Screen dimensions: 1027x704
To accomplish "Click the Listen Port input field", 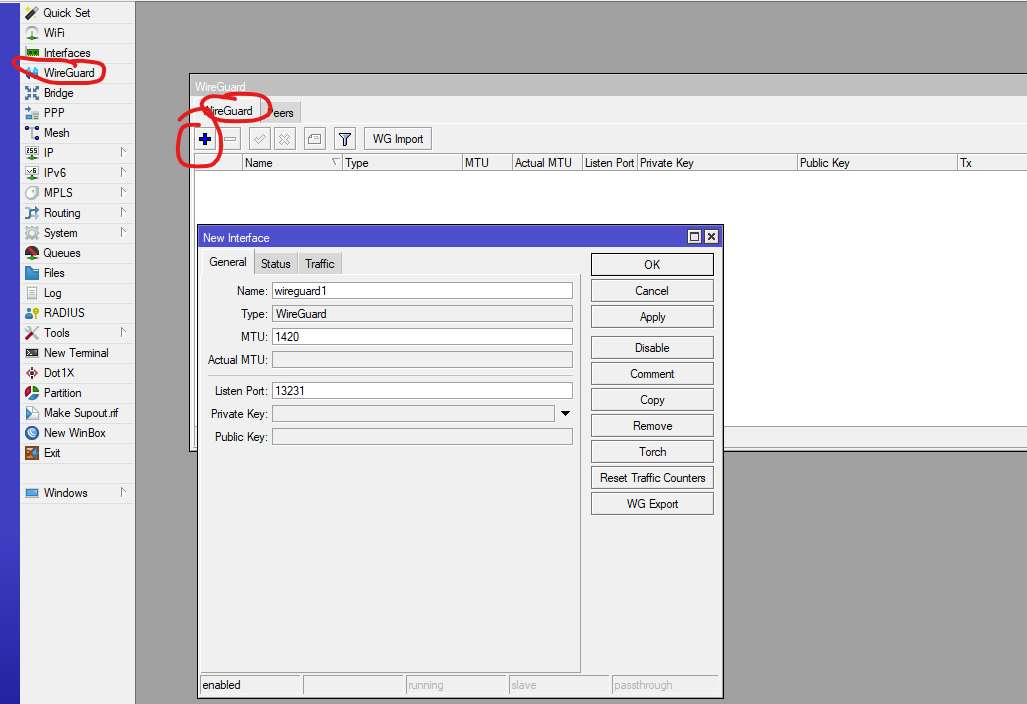I will (422, 391).
